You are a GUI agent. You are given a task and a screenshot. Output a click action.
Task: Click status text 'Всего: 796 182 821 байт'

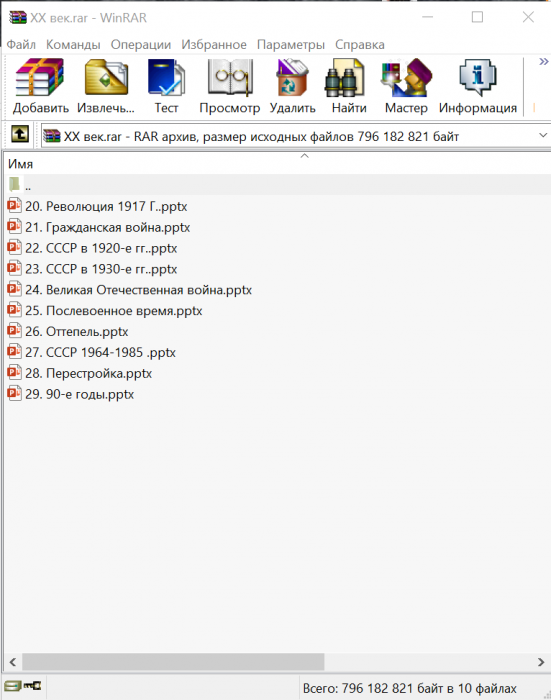click(374, 688)
